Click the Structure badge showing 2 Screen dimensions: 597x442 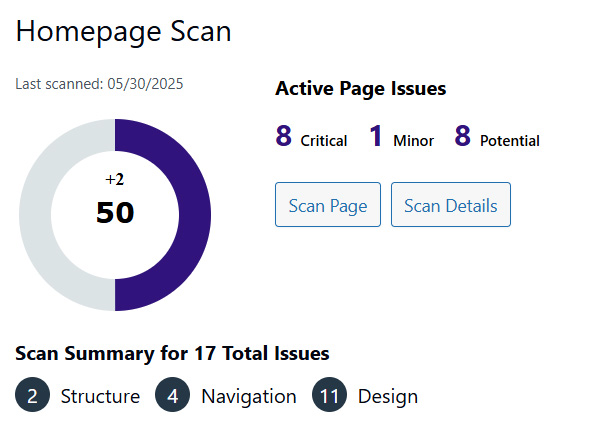32,395
